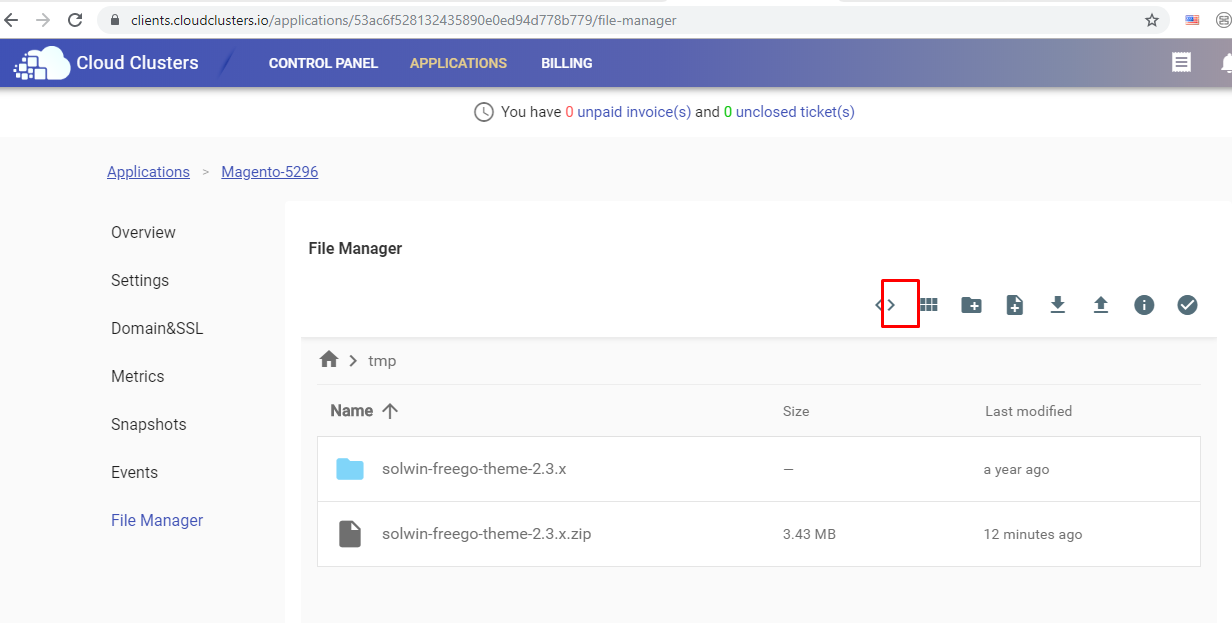Bookmark page with star icon
Viewport: 1232px width, 623px height.
(1152, 20)
